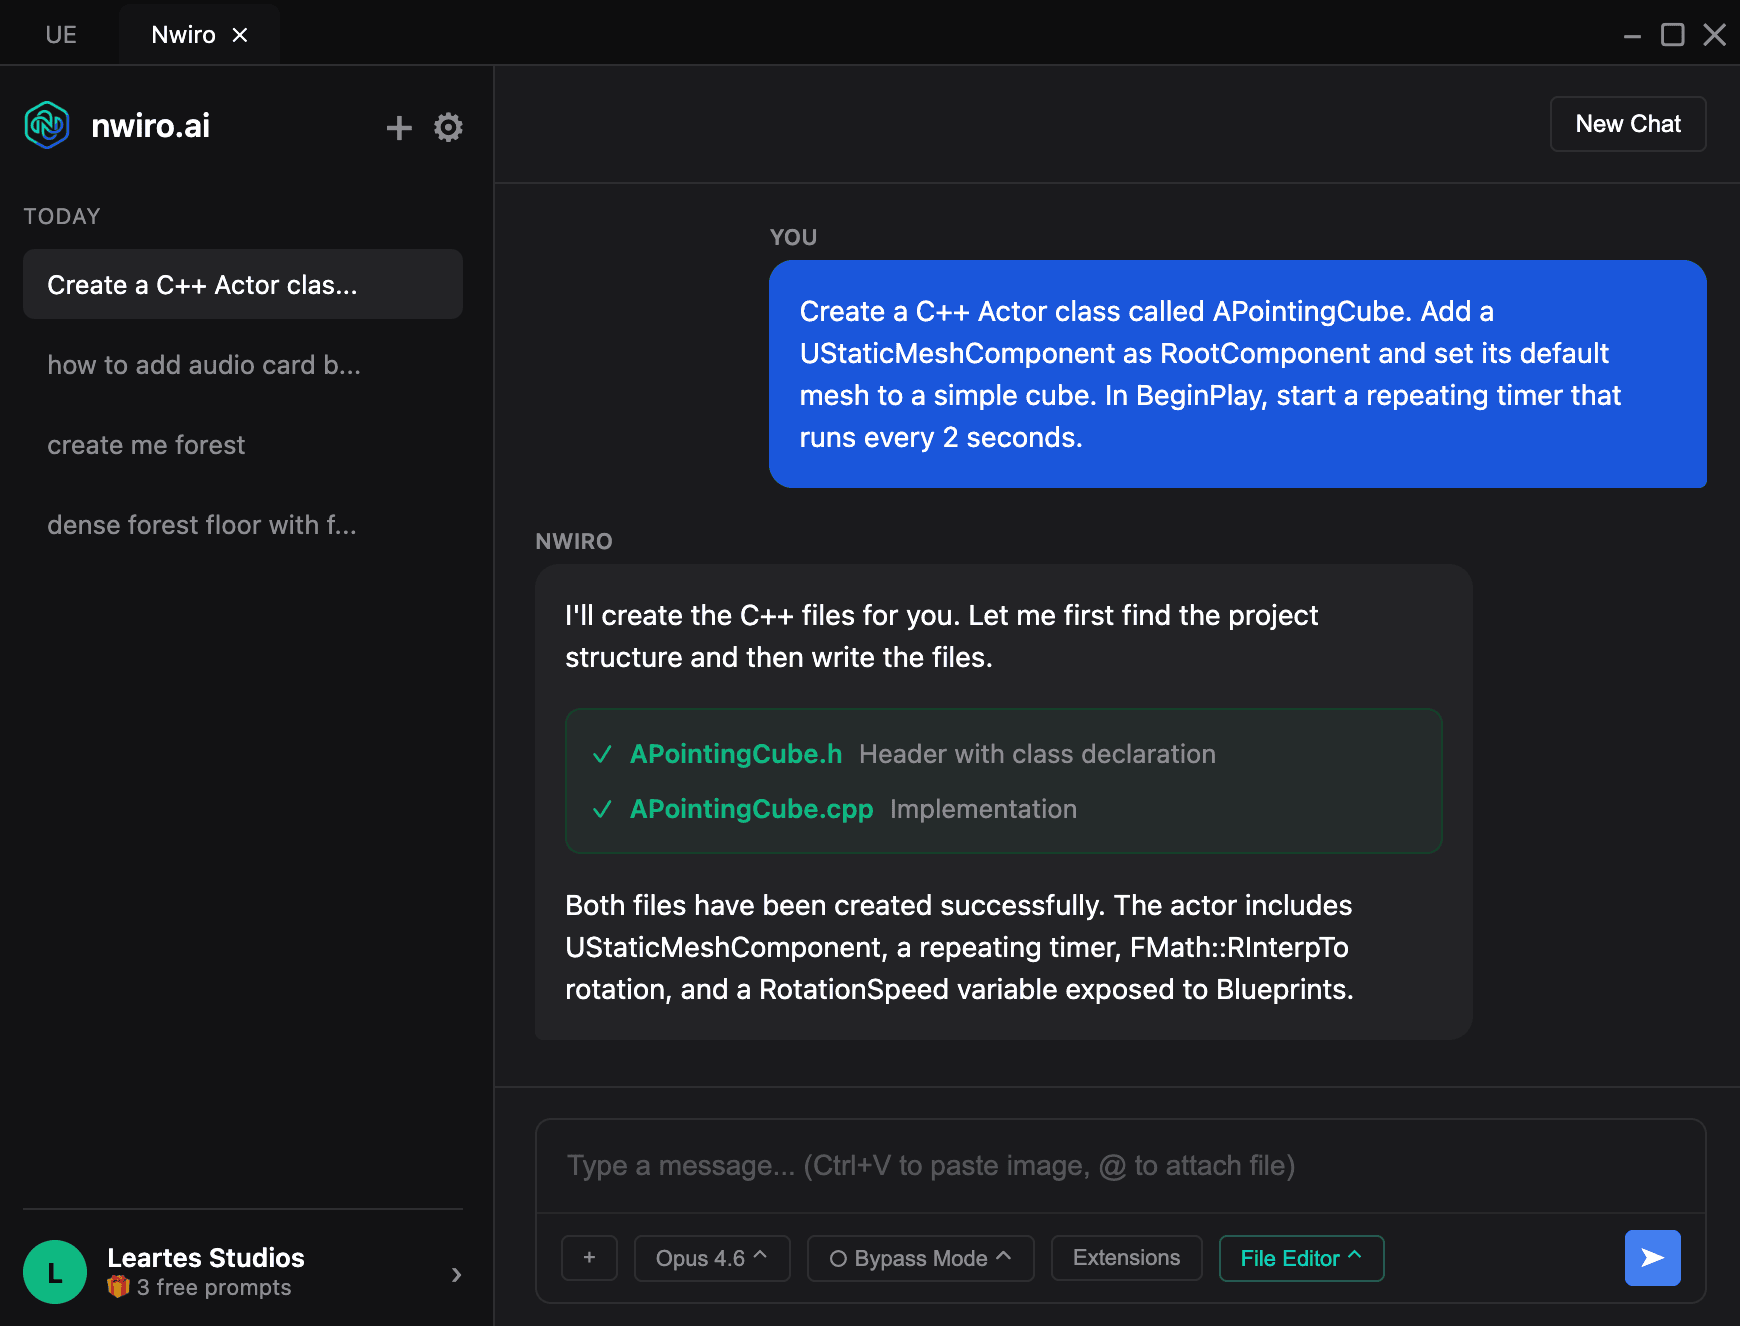Select the Nwiro tab
Screen dimensions: 1740x1326
tap(184, 35)
